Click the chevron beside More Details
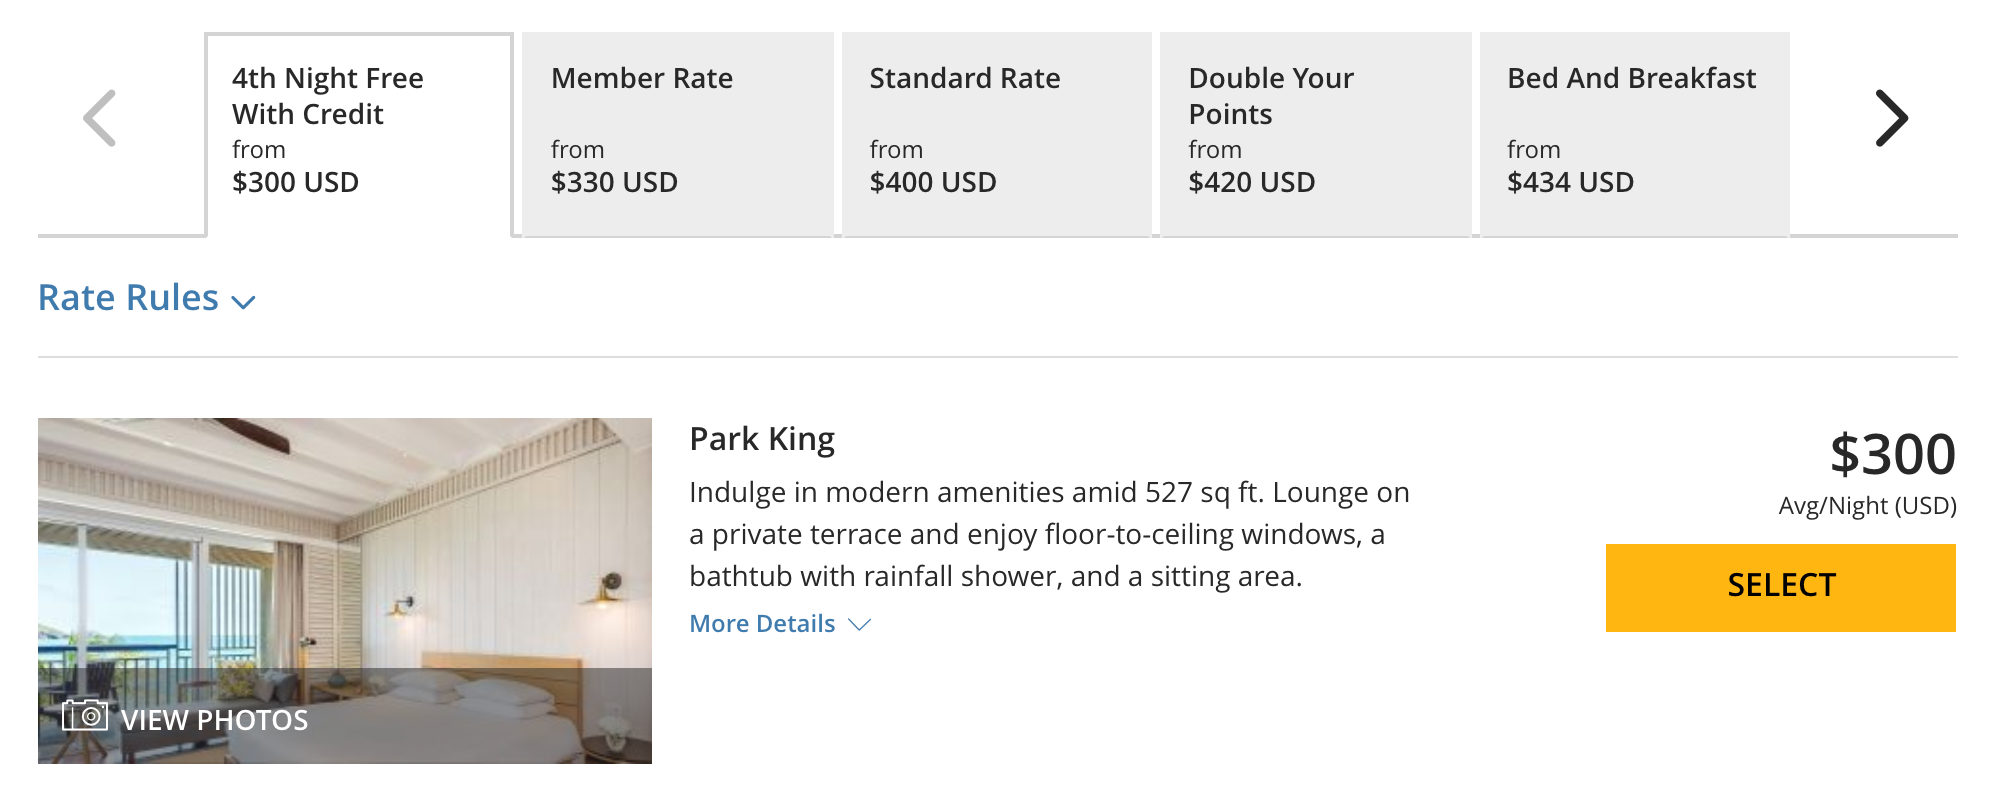The height and width of the screenshot is (798, 1990). click(x=859, y=625)
